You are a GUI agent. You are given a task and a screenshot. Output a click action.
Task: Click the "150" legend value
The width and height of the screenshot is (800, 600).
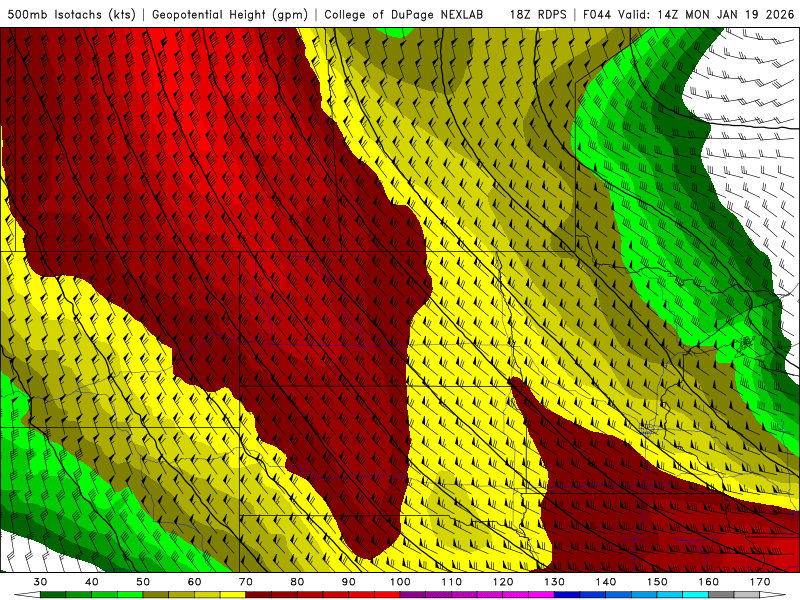click(657, 582)
